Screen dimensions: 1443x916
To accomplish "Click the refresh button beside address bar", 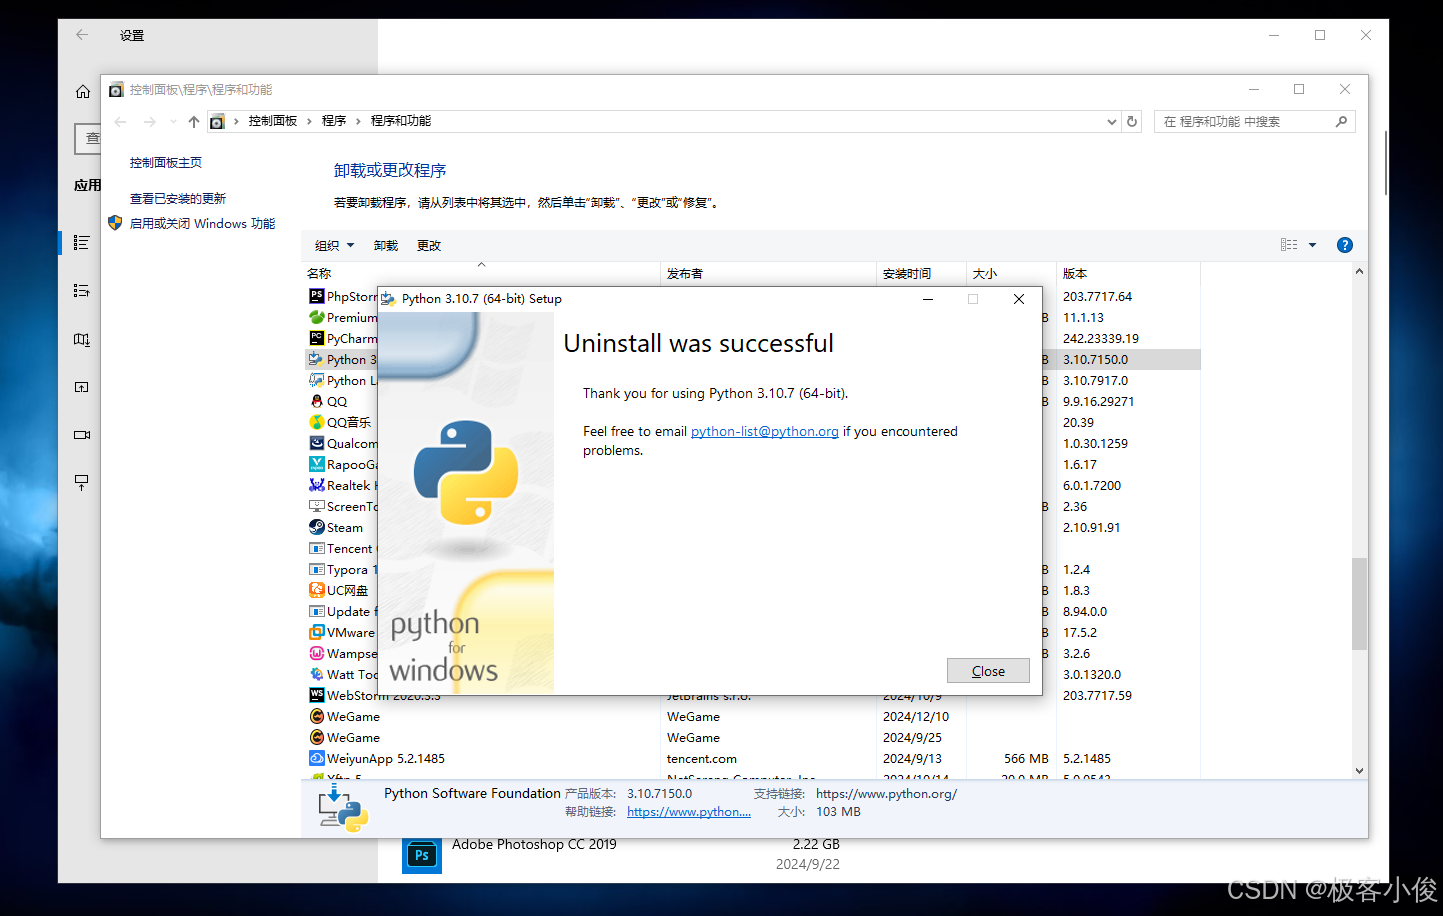I will point(1132,121).
